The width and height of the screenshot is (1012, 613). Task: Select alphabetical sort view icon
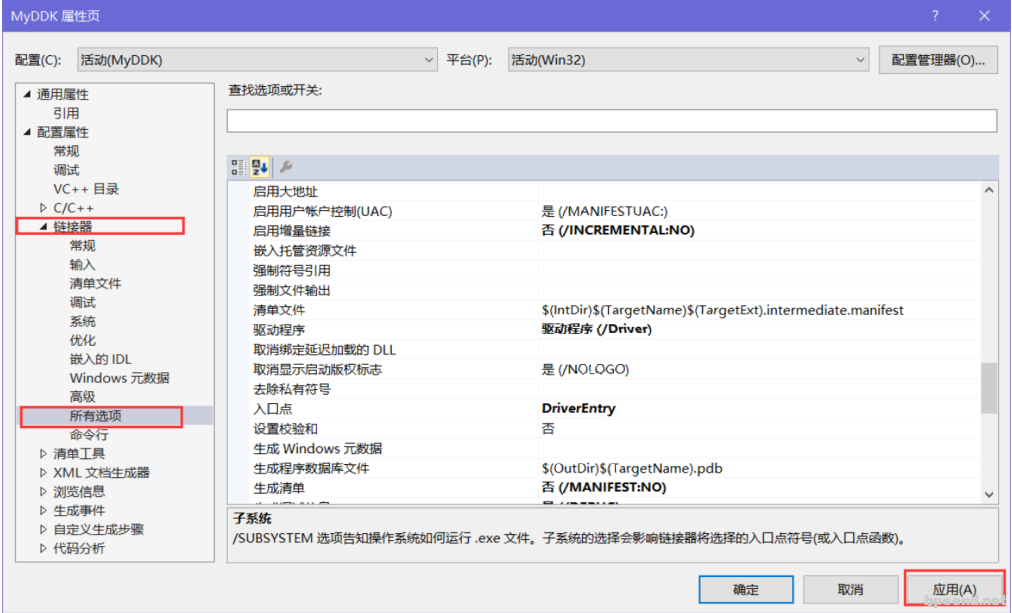point(259,167)
